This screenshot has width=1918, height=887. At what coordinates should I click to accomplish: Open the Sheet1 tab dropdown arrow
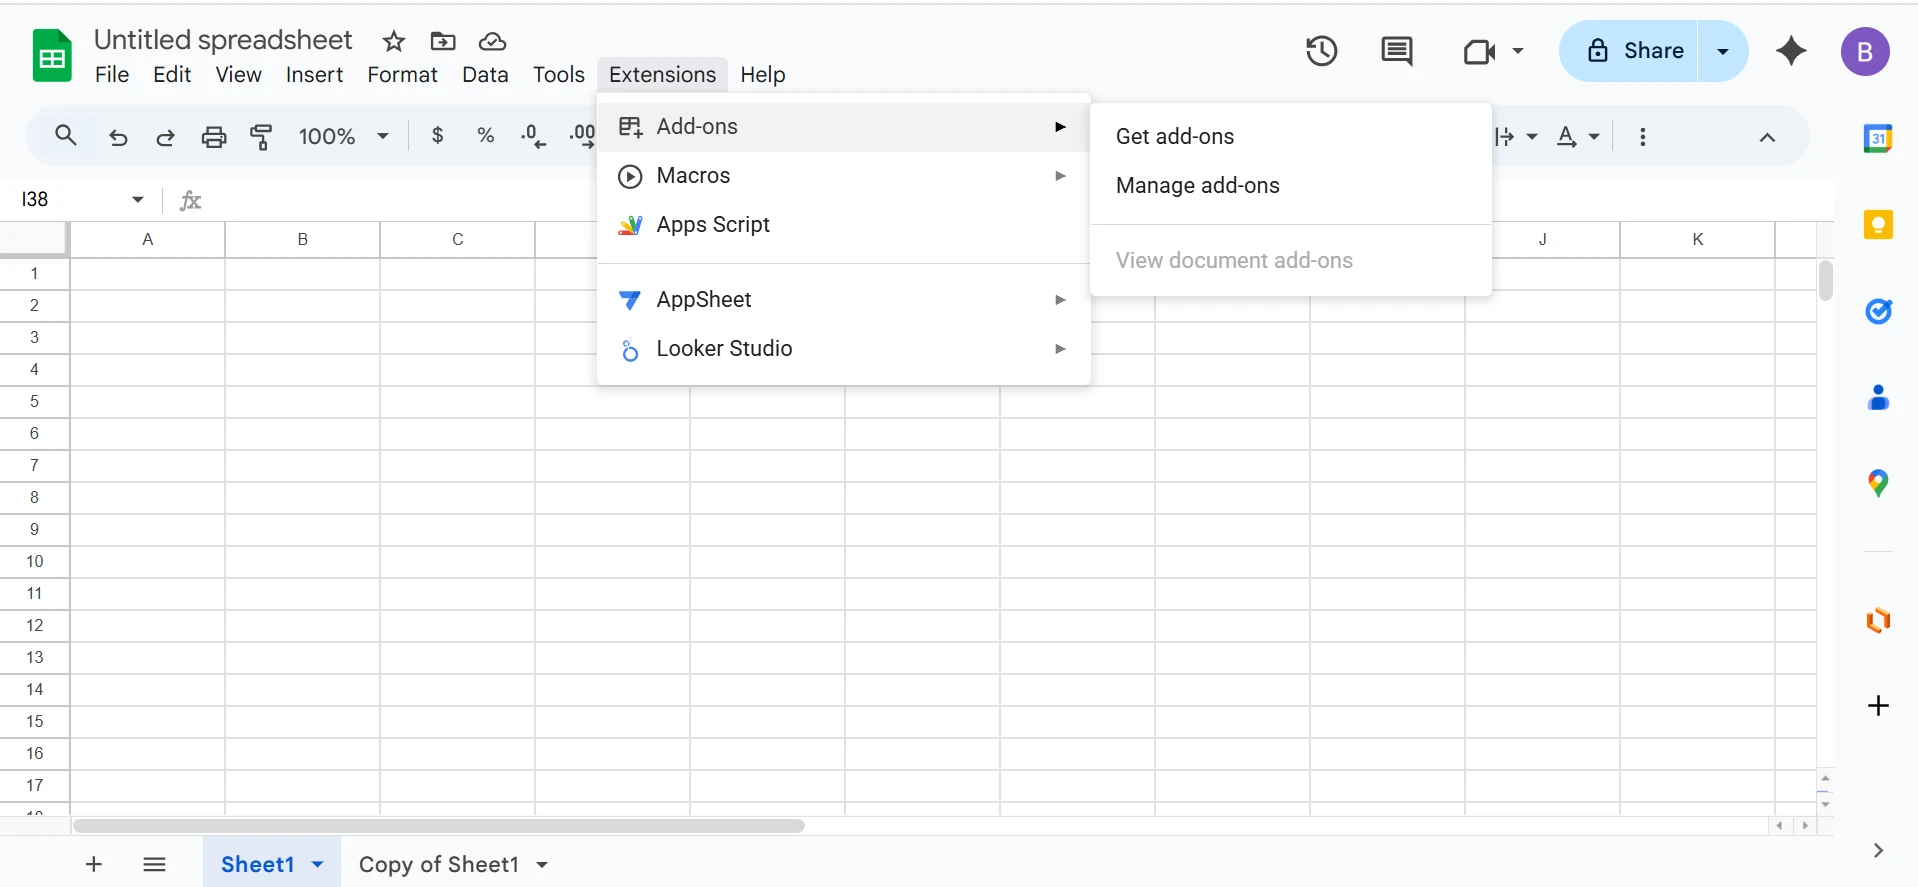click(x=318, y=865)
